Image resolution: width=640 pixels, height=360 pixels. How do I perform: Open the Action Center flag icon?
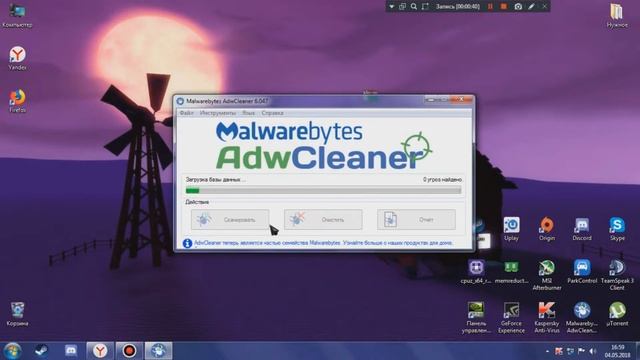(x=581, y=351)
